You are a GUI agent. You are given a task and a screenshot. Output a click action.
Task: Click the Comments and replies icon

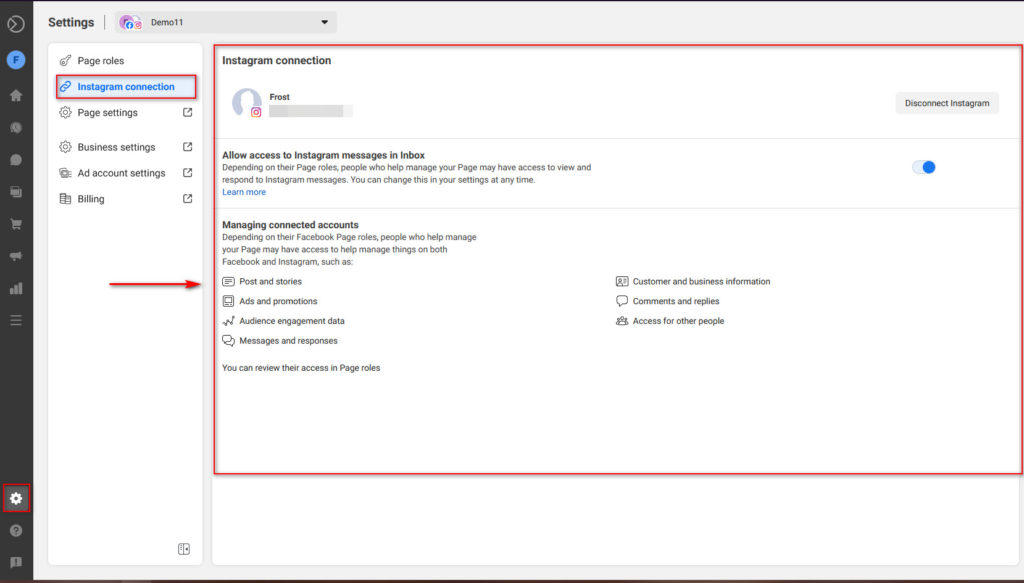coord(622,301)
